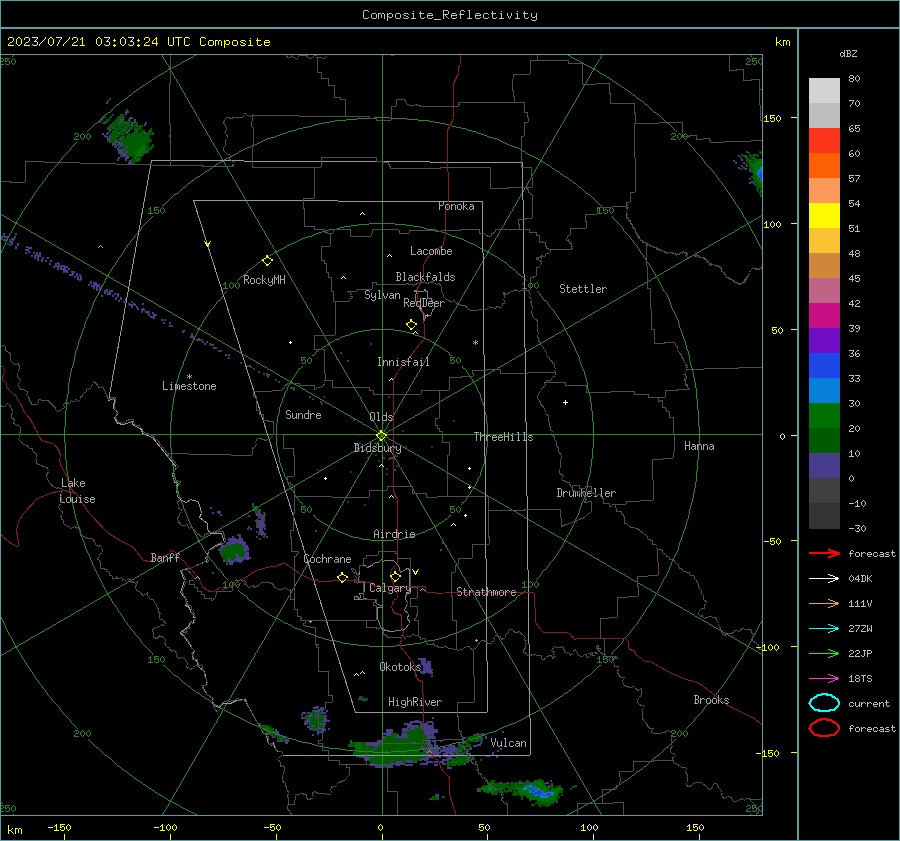Click the Banff label

coord(165,557)
